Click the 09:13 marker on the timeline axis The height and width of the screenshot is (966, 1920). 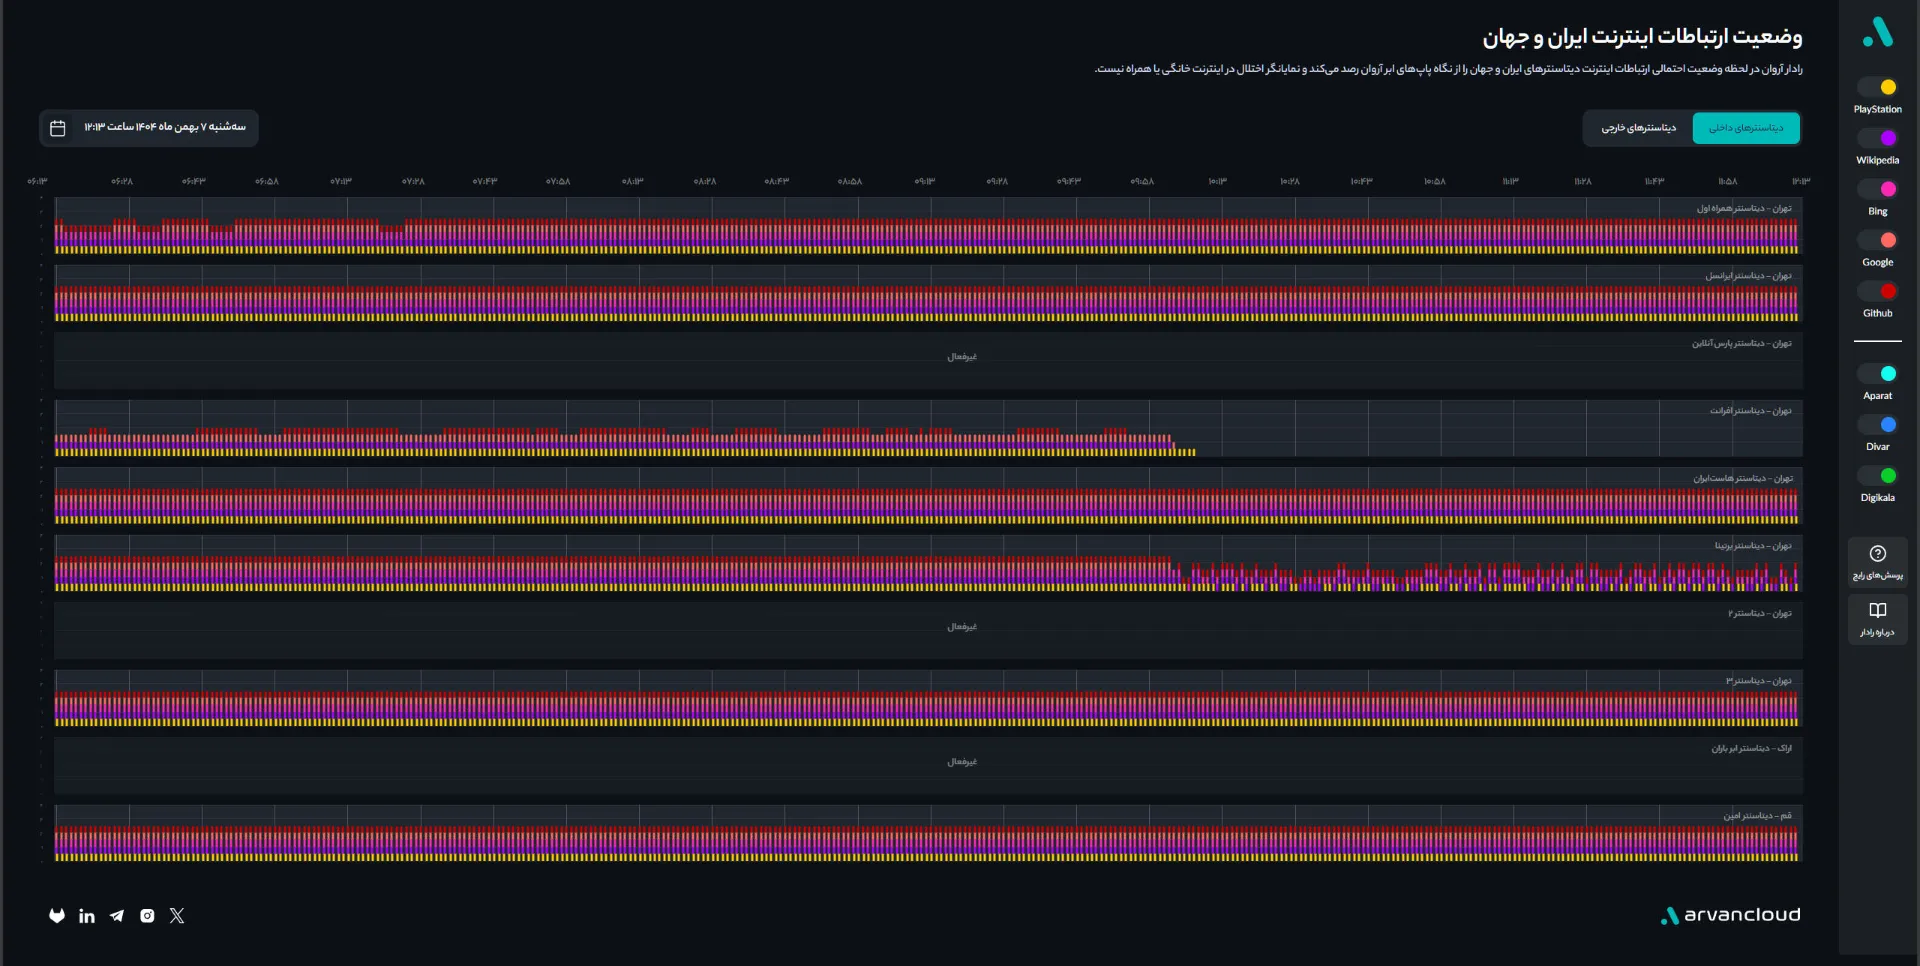[924, 182]
